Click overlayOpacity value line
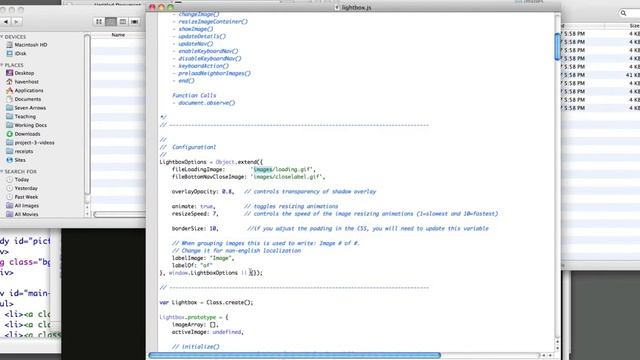This screenshot has width=640, height=360. tap(274, 191)
